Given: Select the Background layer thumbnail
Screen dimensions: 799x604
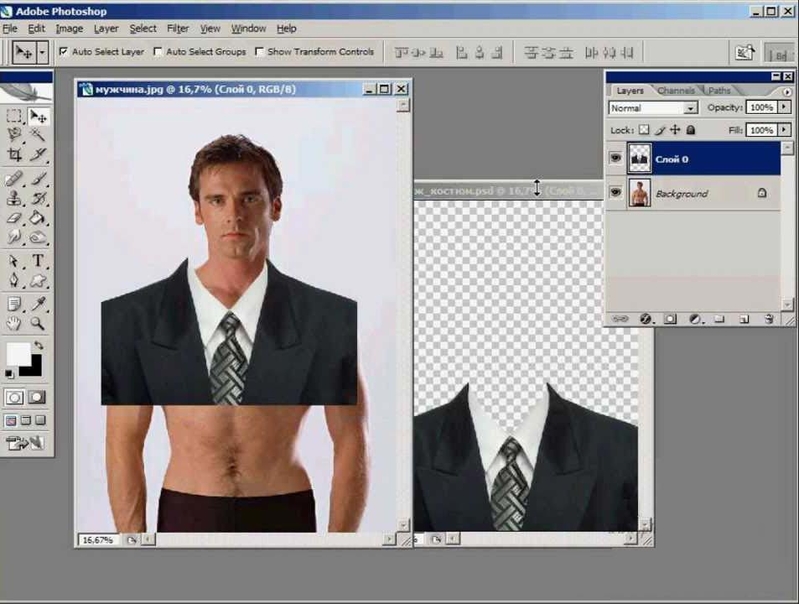Looking at the screenshot, I should [x=639, y=193].
